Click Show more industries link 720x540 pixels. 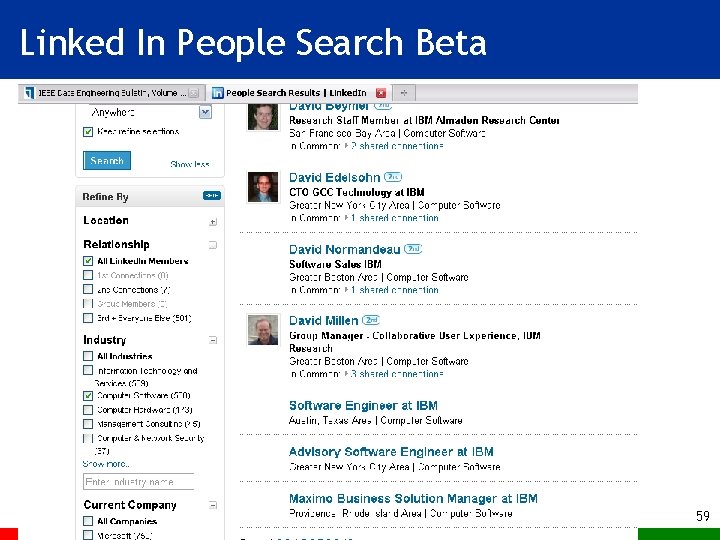106,464
